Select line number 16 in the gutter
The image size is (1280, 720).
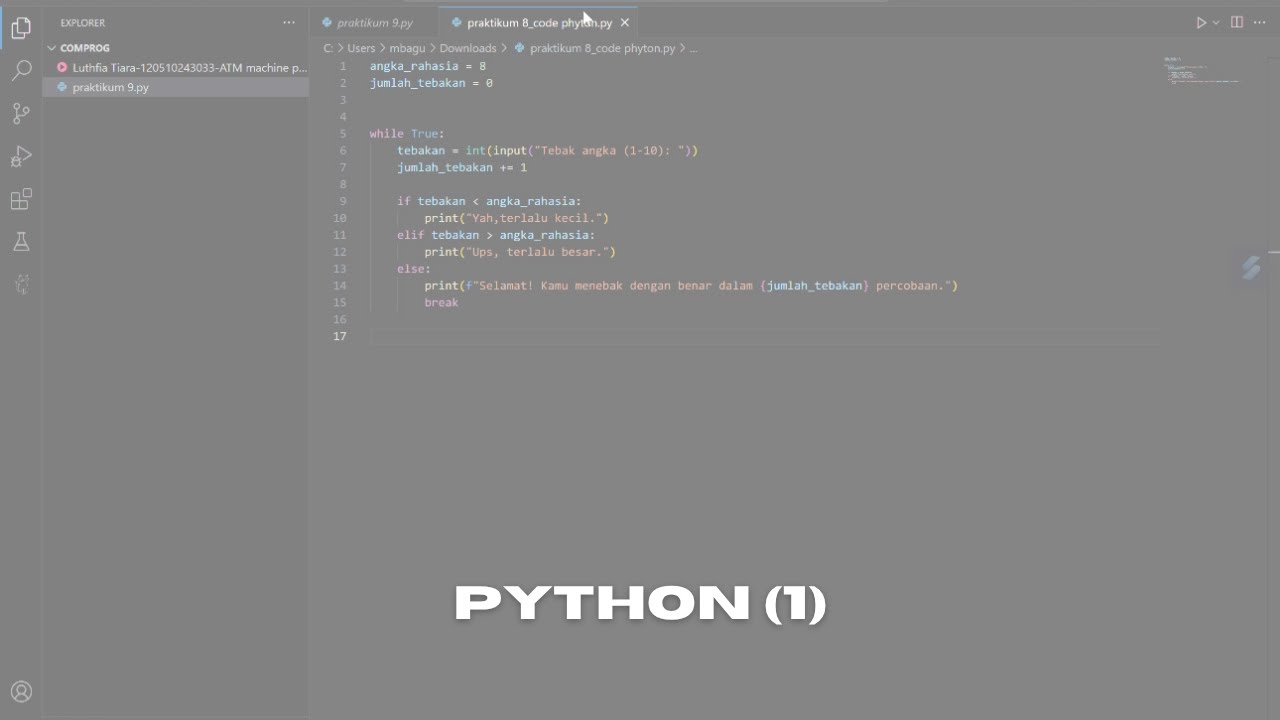[340, 319]
